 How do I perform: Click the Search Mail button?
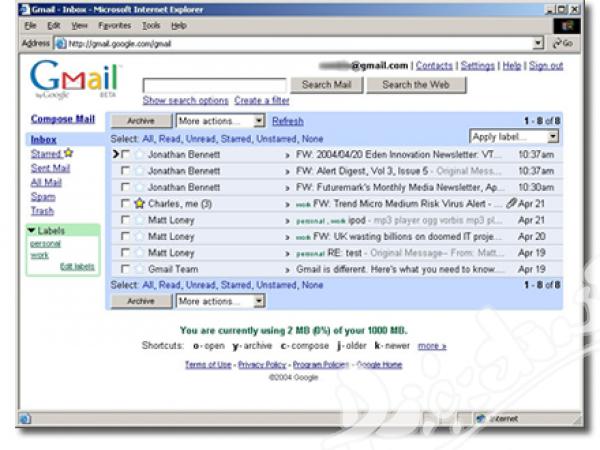click(327, 85)
